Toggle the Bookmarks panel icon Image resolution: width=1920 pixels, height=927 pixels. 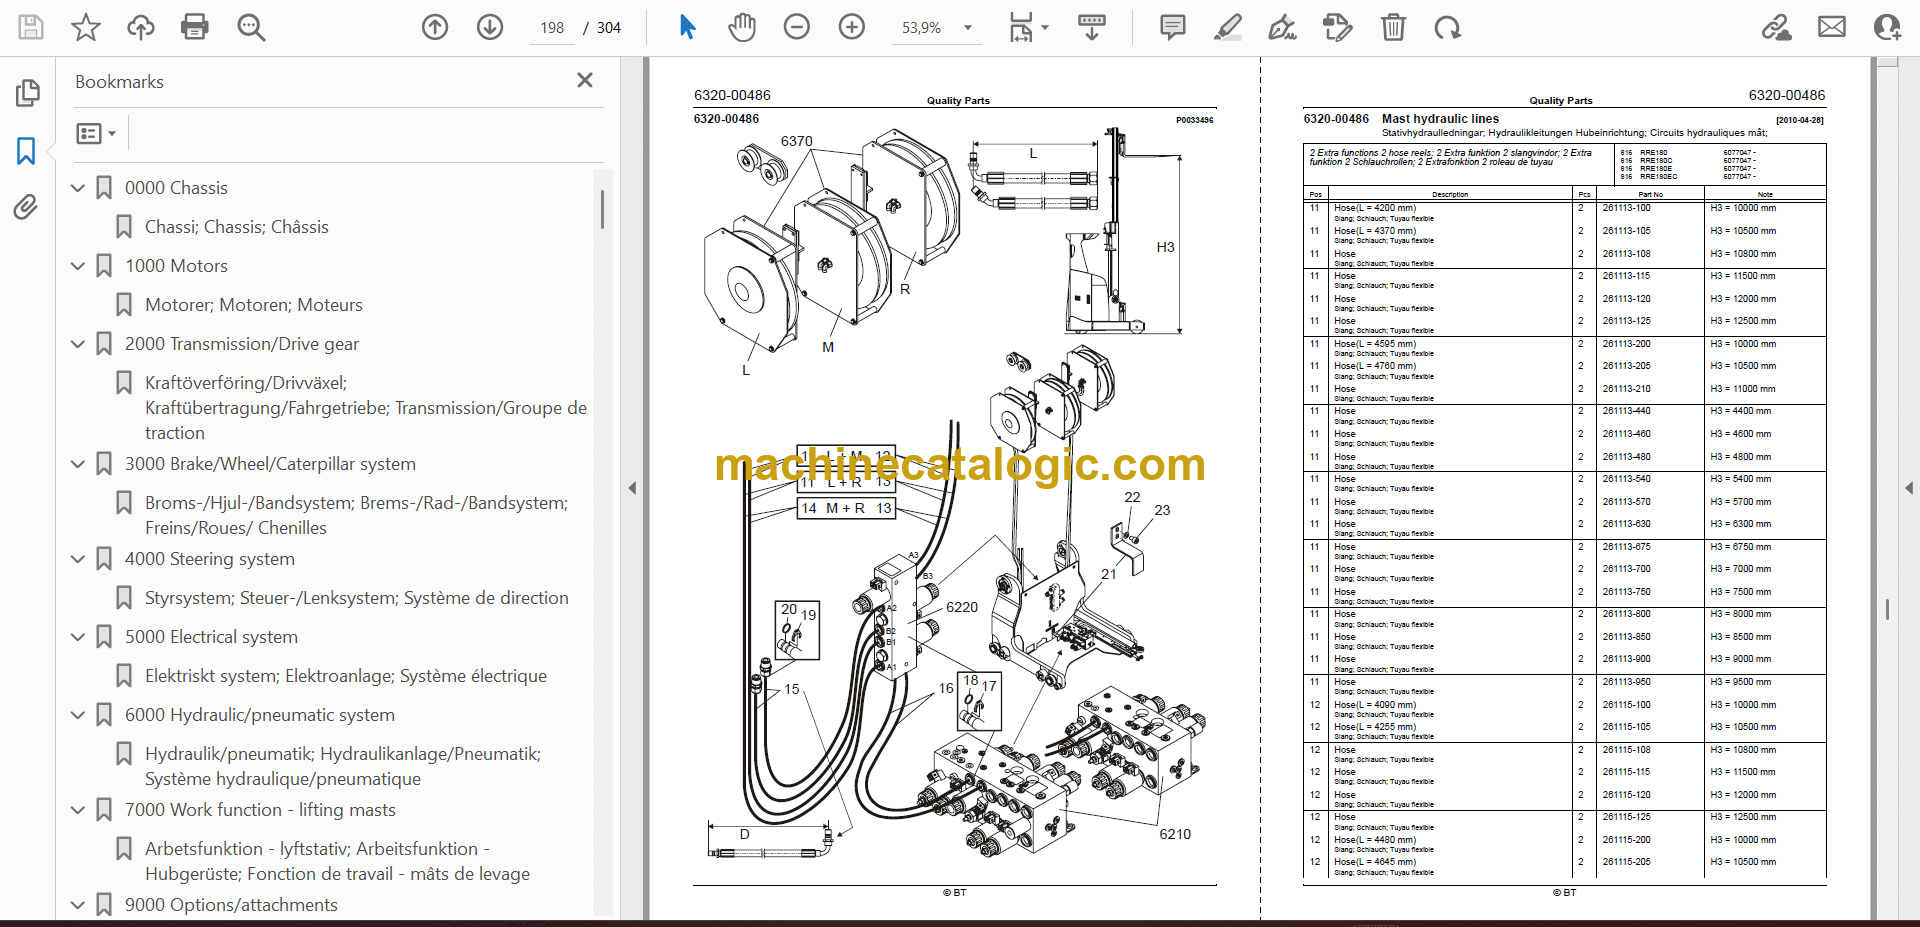[26, 151]
